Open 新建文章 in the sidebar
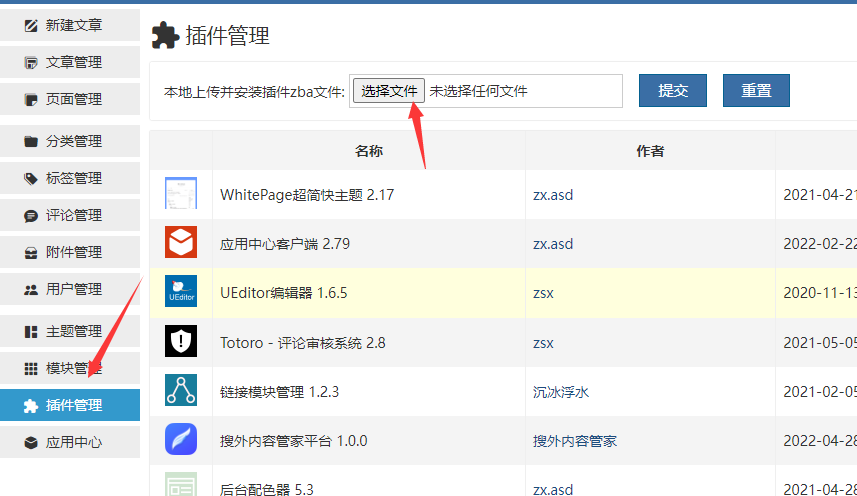 [x=70, y=25]
